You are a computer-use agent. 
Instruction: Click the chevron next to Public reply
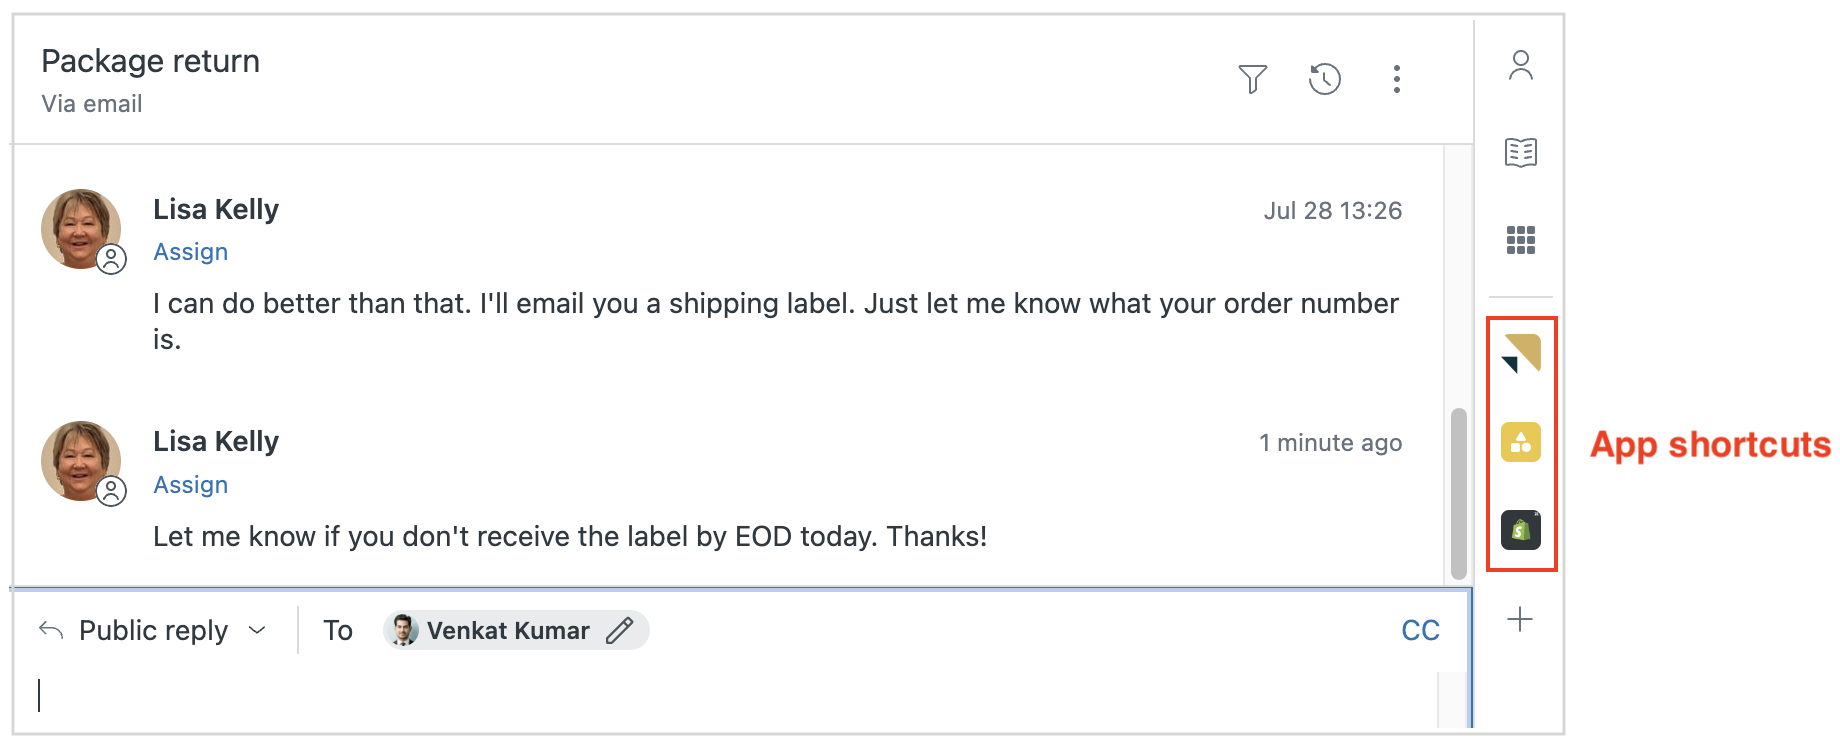click(x=257, y=630)
